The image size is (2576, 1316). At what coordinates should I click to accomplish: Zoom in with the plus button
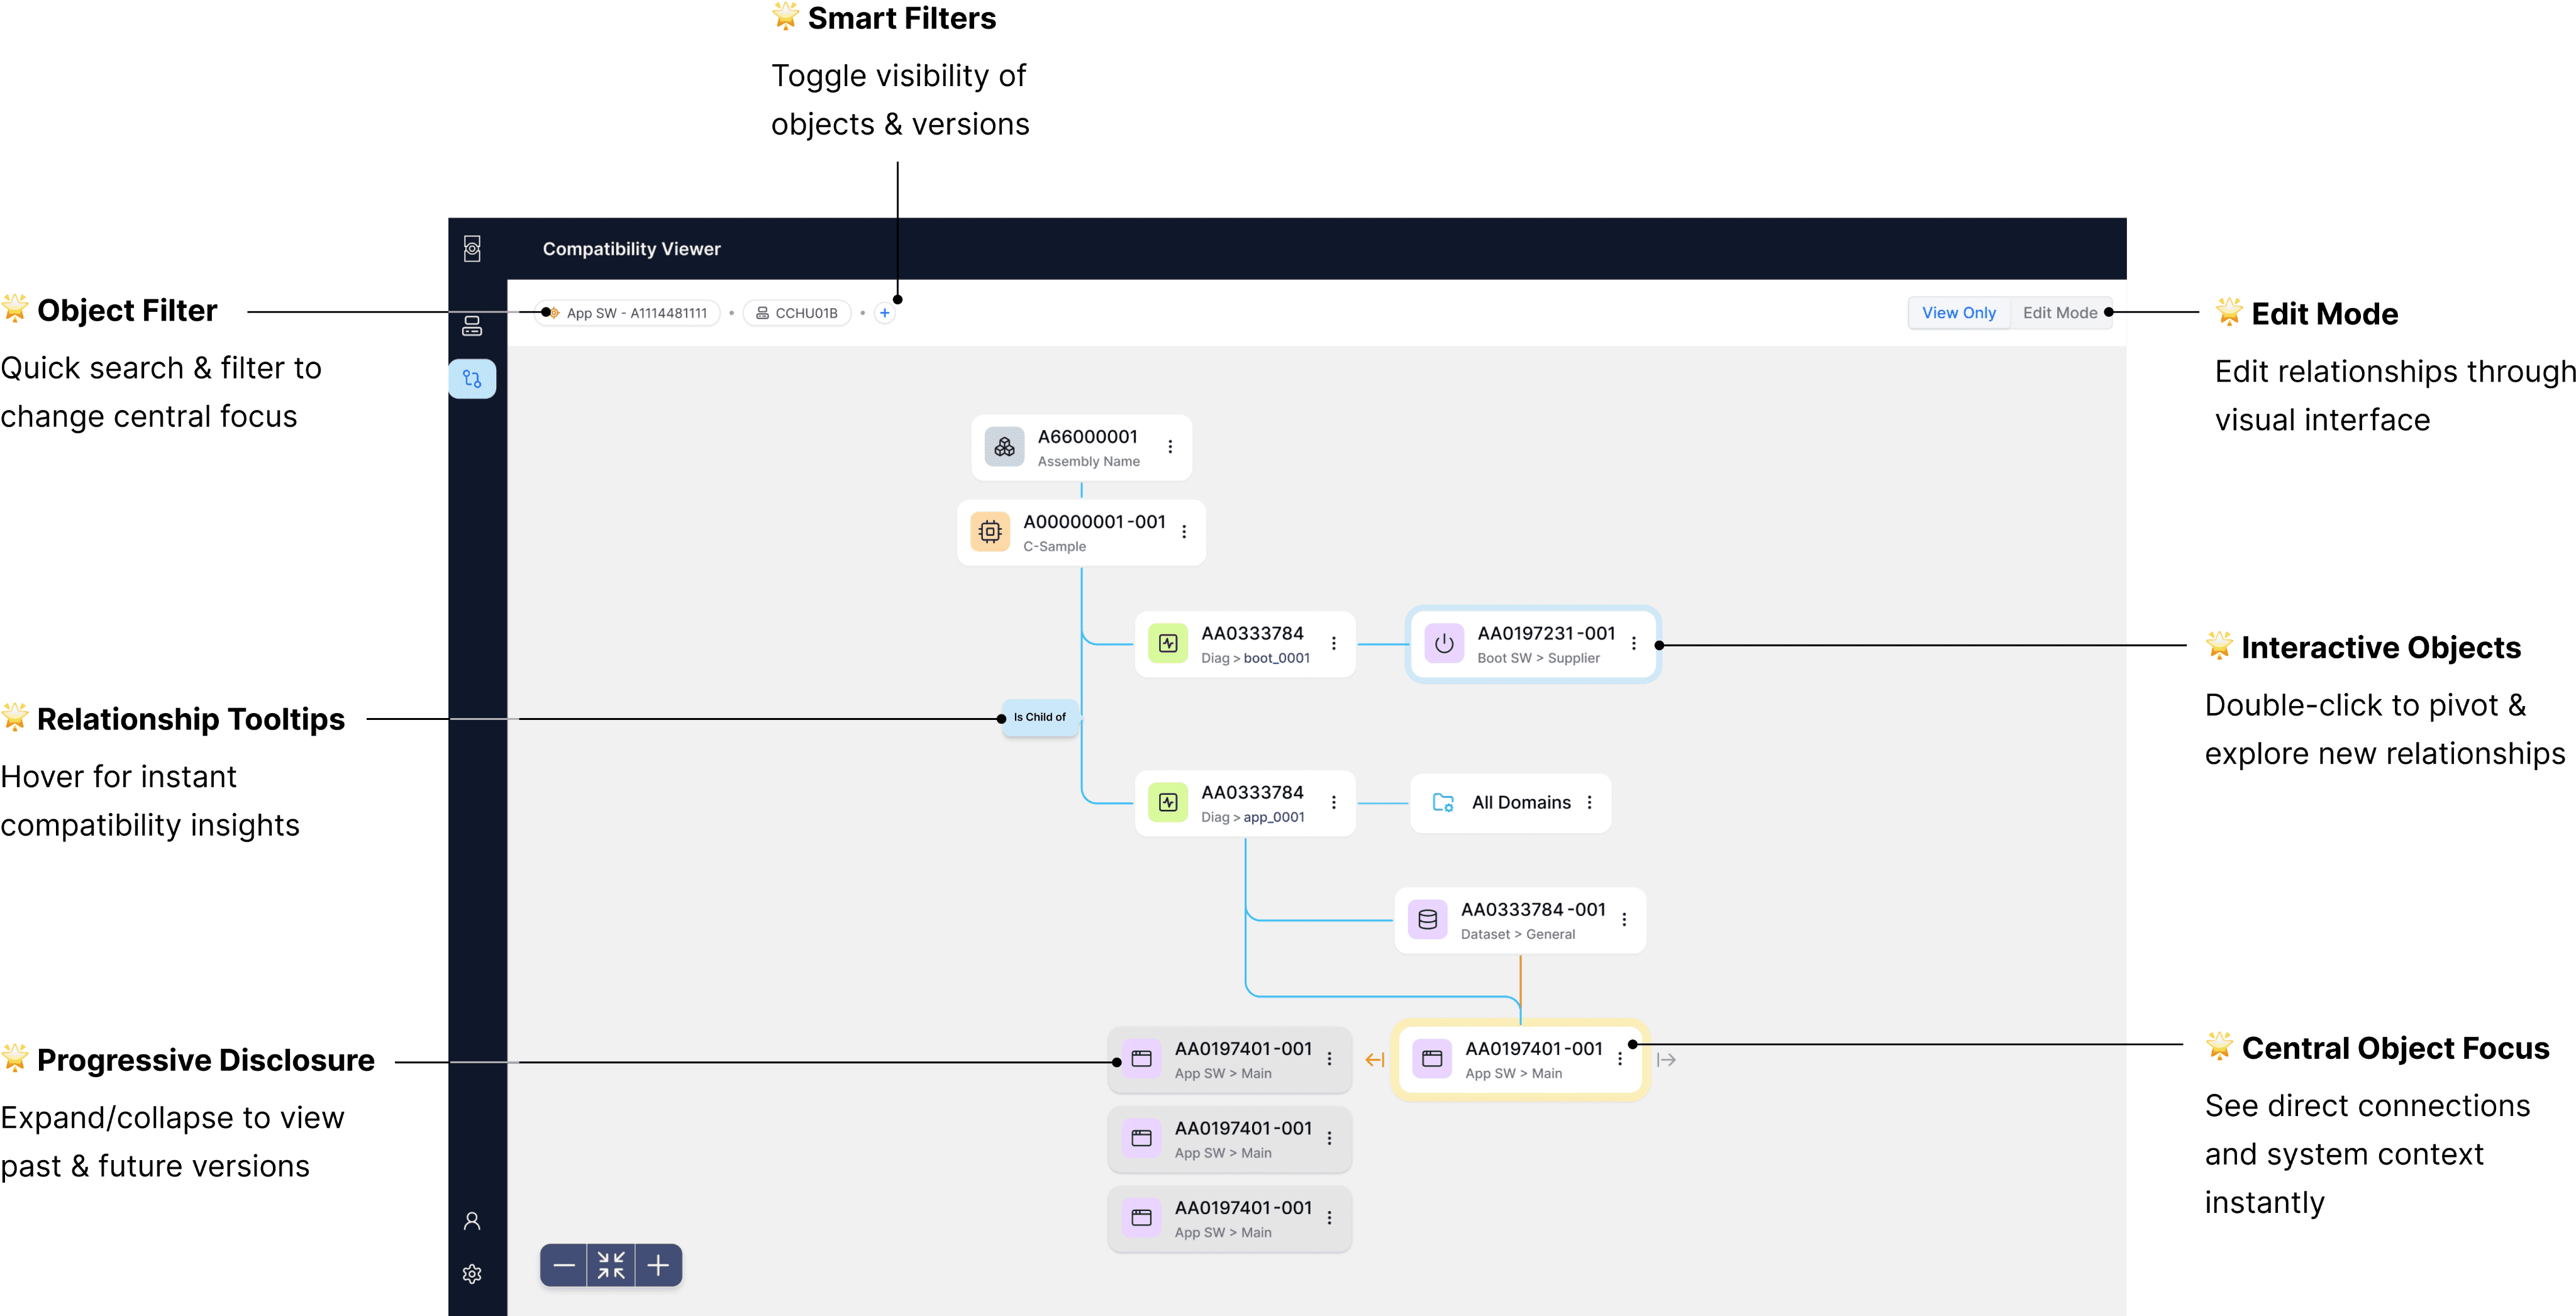[x=658, y=1265]
